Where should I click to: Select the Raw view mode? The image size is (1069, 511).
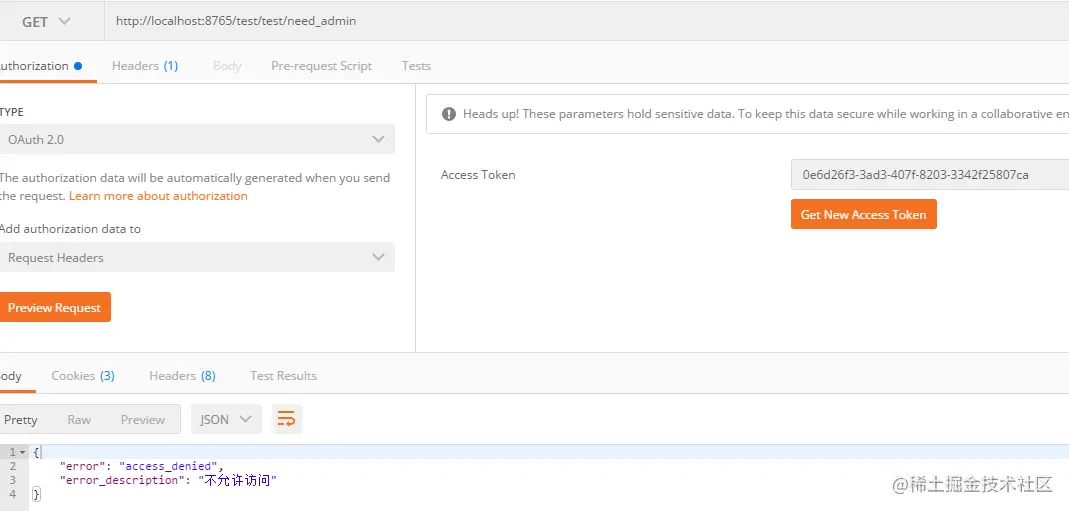(79, 420)
